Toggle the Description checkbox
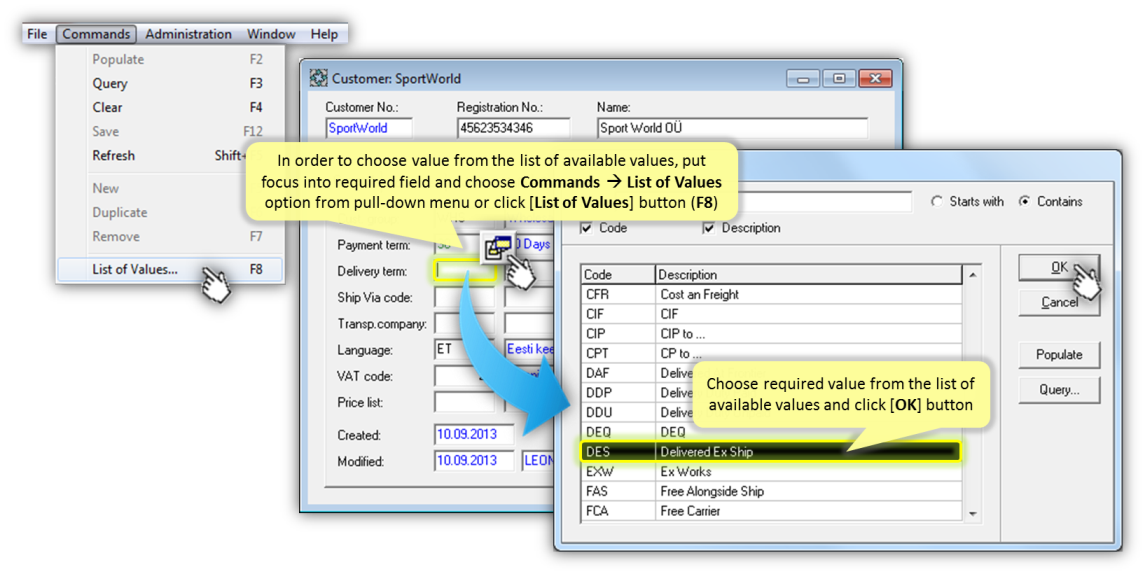Screen dimensions: 1145x574 click(709, 228)
